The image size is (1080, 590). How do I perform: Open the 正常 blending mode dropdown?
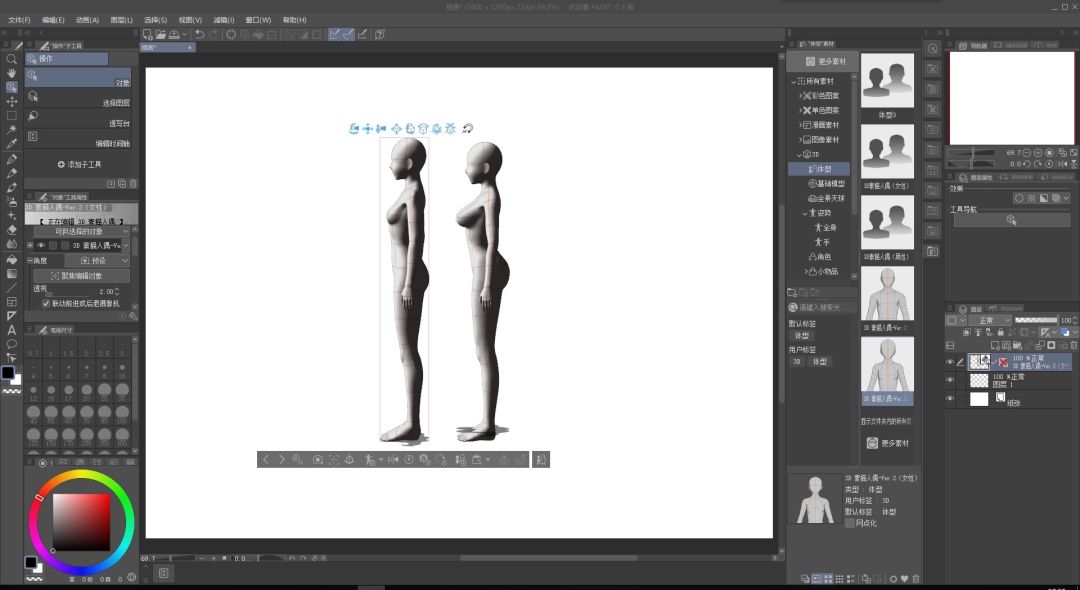[x=989, y=320]
